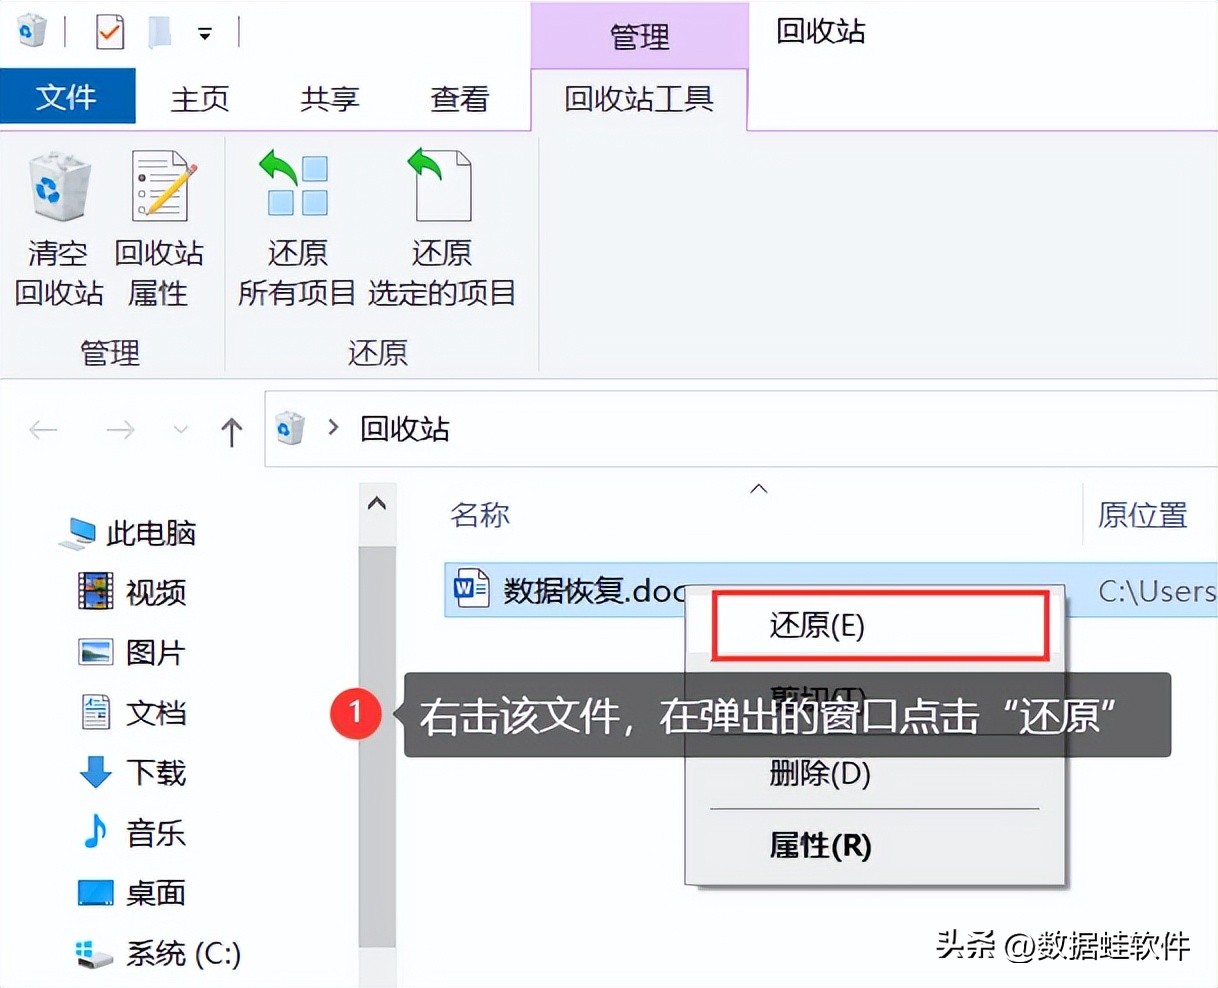
Task: Select 系统 (C:) drive in sidebar
Action: click(x=159, y=953)
